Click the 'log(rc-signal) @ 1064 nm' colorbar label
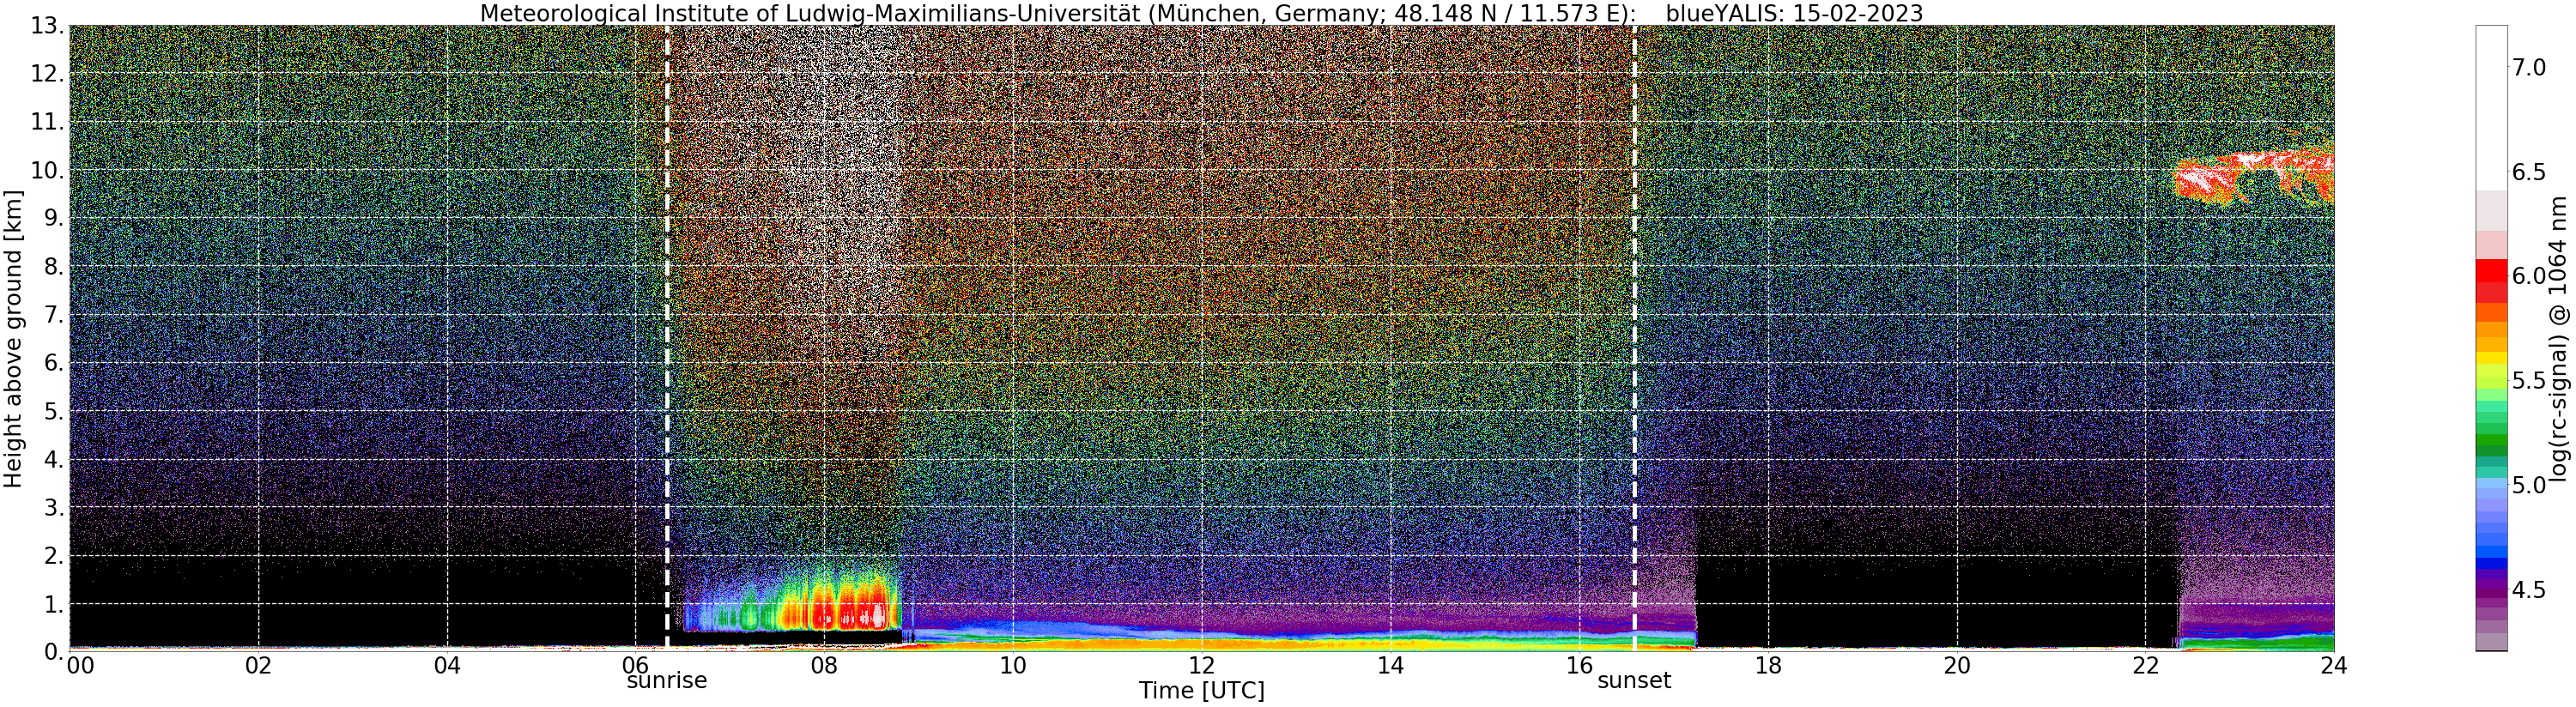This screenshot has width=2576, height=707. 2559,339
